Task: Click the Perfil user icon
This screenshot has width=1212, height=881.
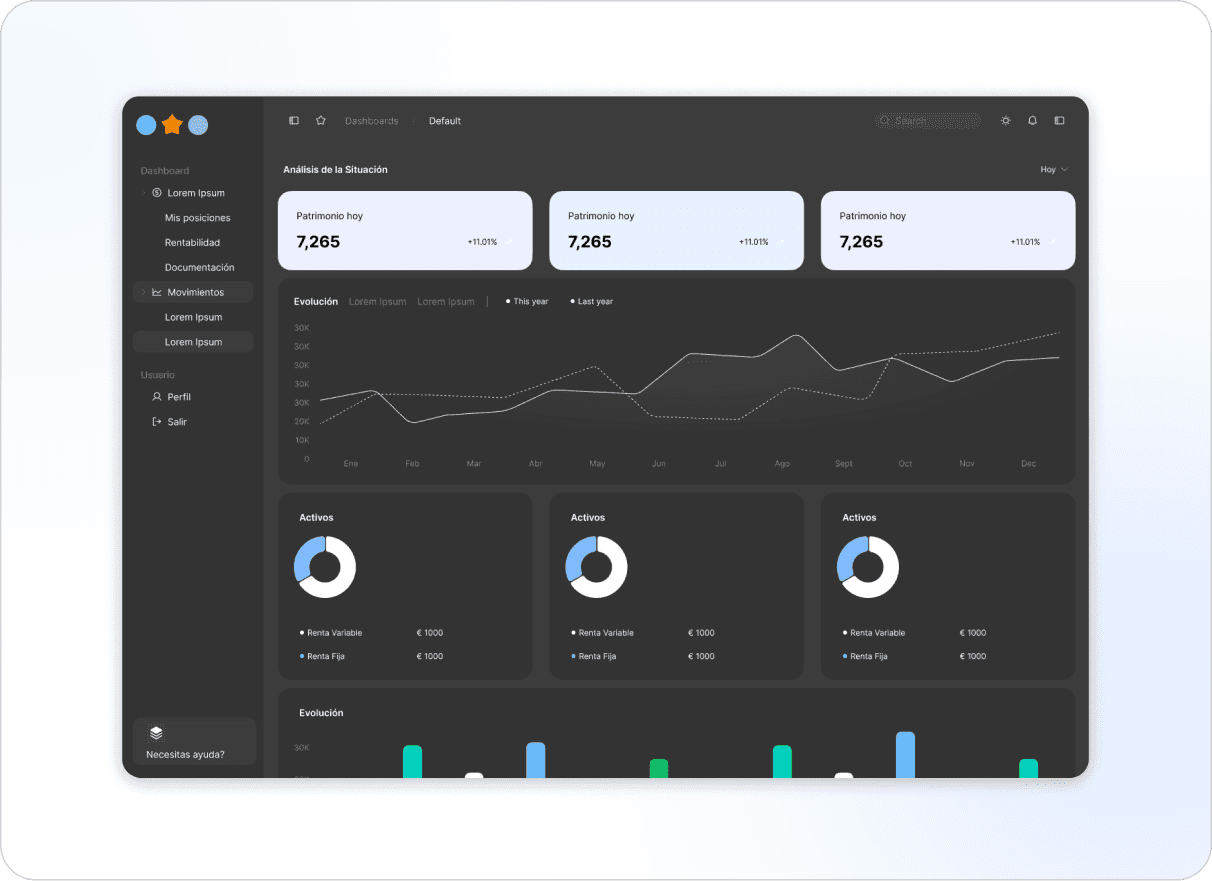Action: [156, 397]
